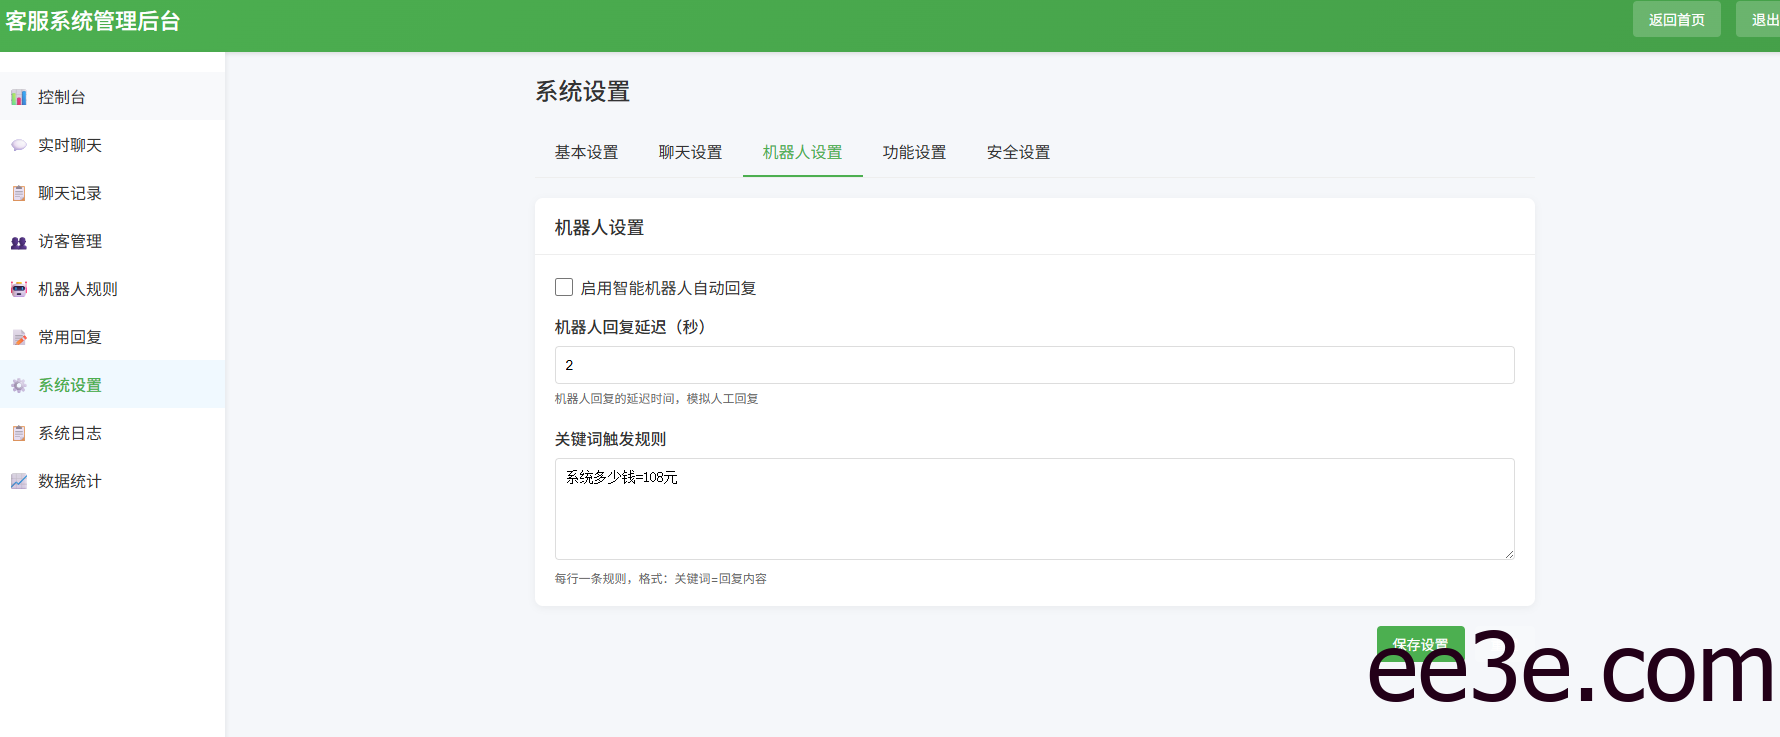1780x737 pixels.
Task: Focus the 机器人回复延迟 input field
Action: click(x=1034, y=365)
